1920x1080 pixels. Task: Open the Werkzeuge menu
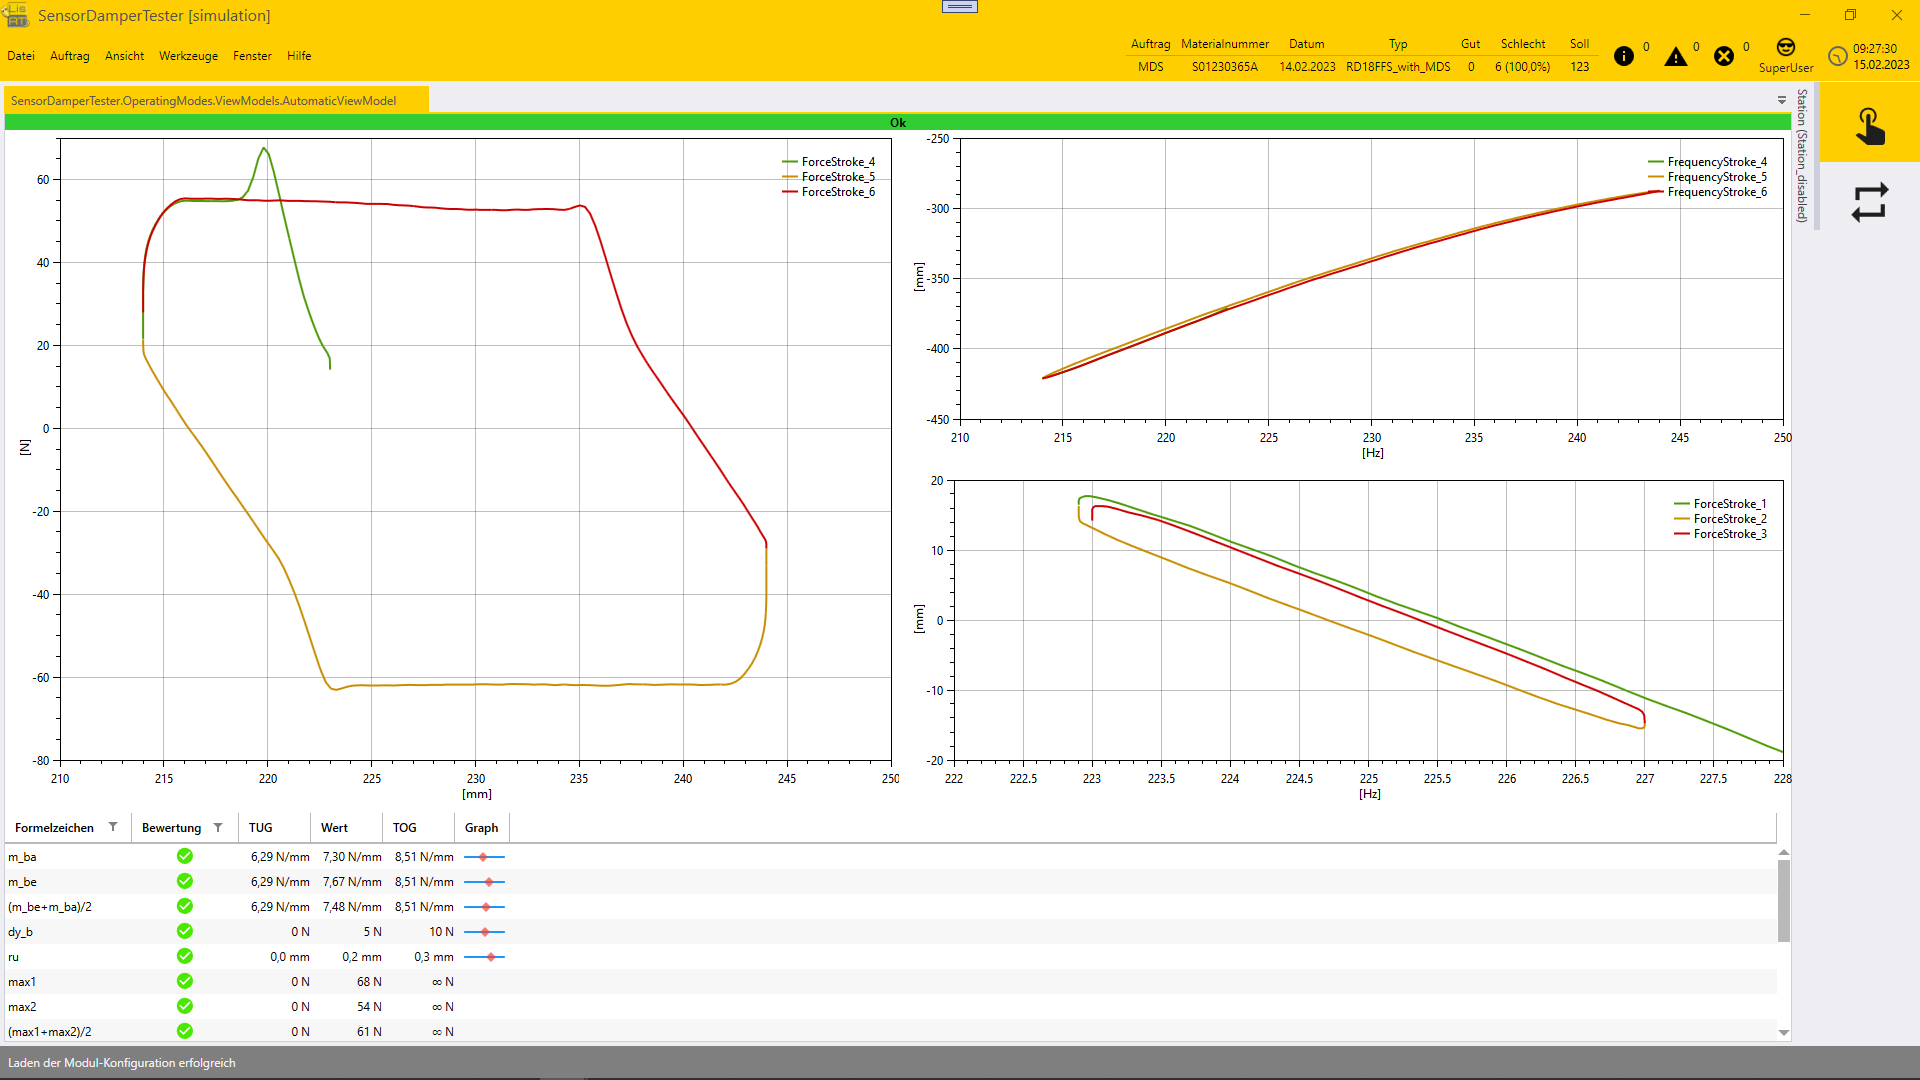coord(188,56)
